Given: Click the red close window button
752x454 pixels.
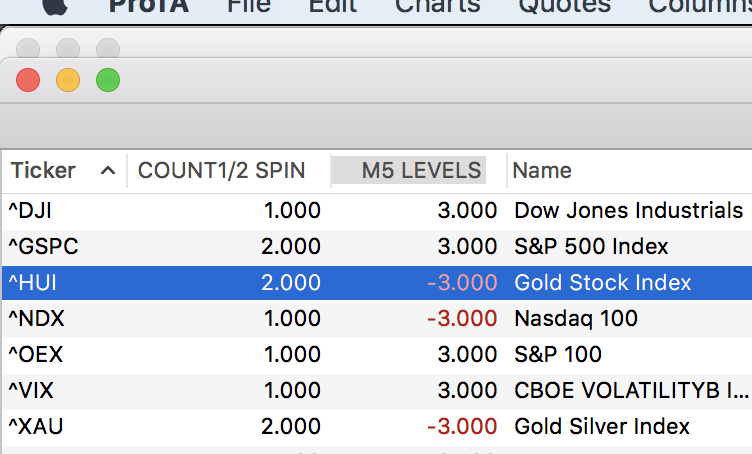Looking at the screenshot, I should click(28, 80).
